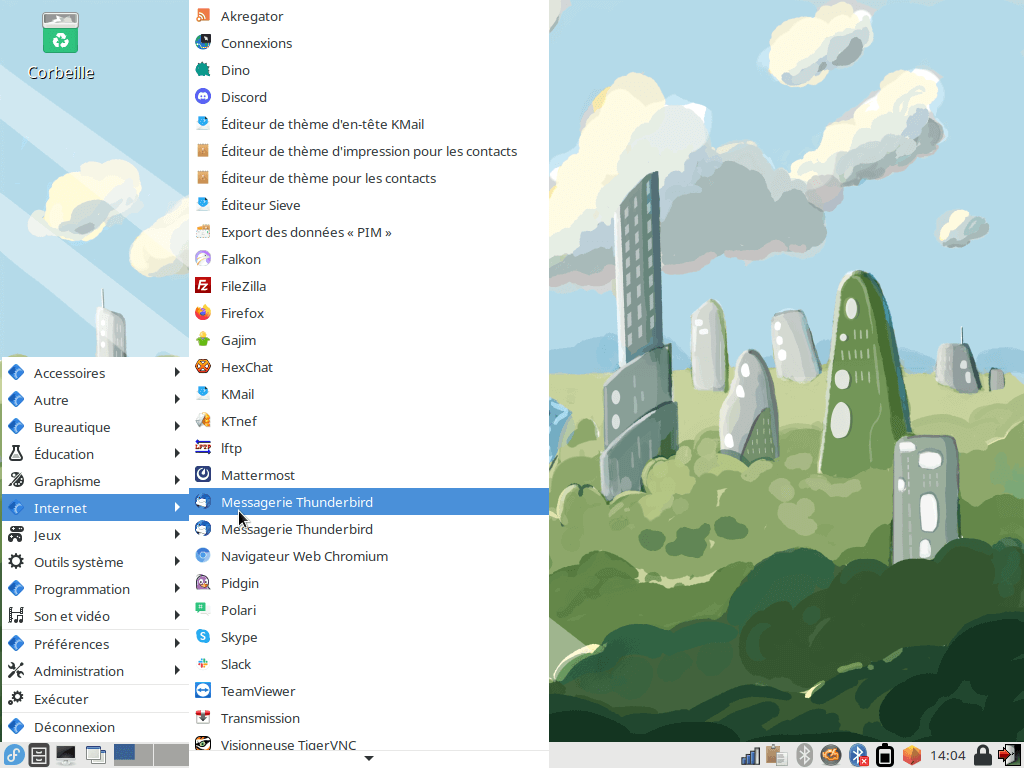Open the Connexions application entry
The height and width of the screenshot is (768, 1024).
click(369, 43)
